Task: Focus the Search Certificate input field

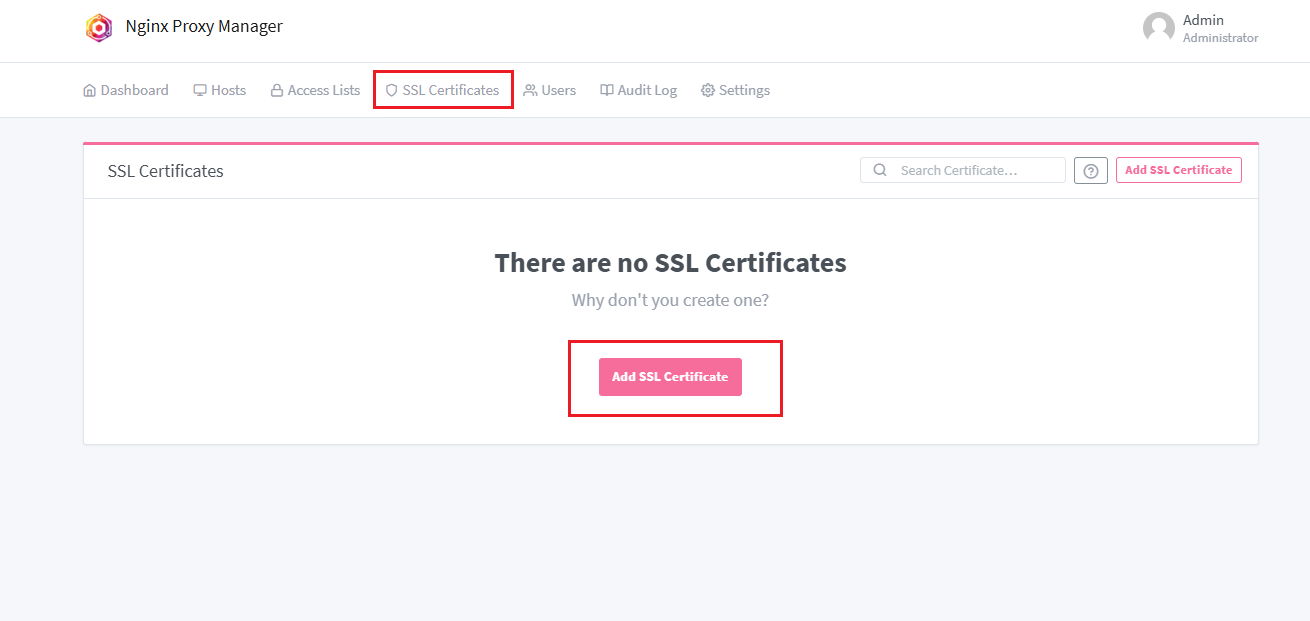Action: (975, 170)
